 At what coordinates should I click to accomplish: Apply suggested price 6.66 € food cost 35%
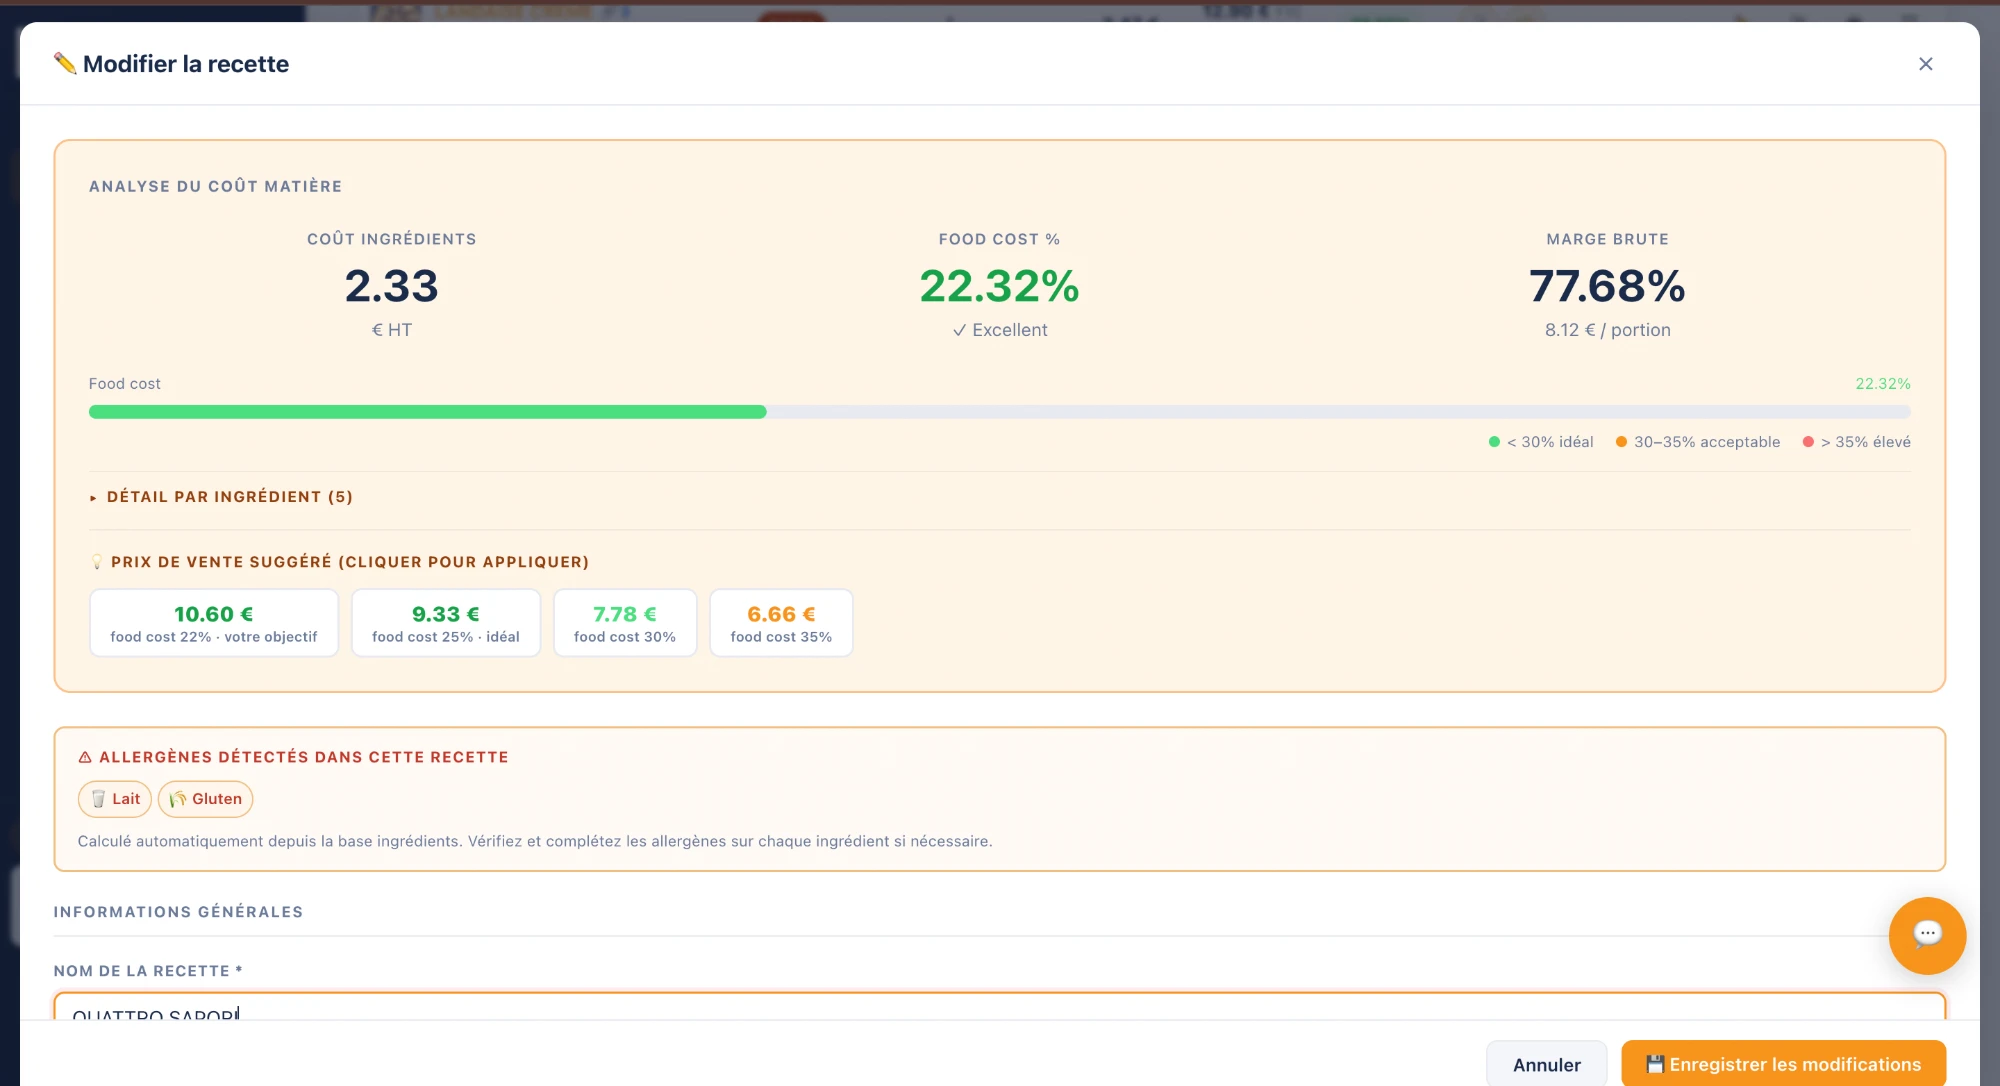[x=781, y=623]
